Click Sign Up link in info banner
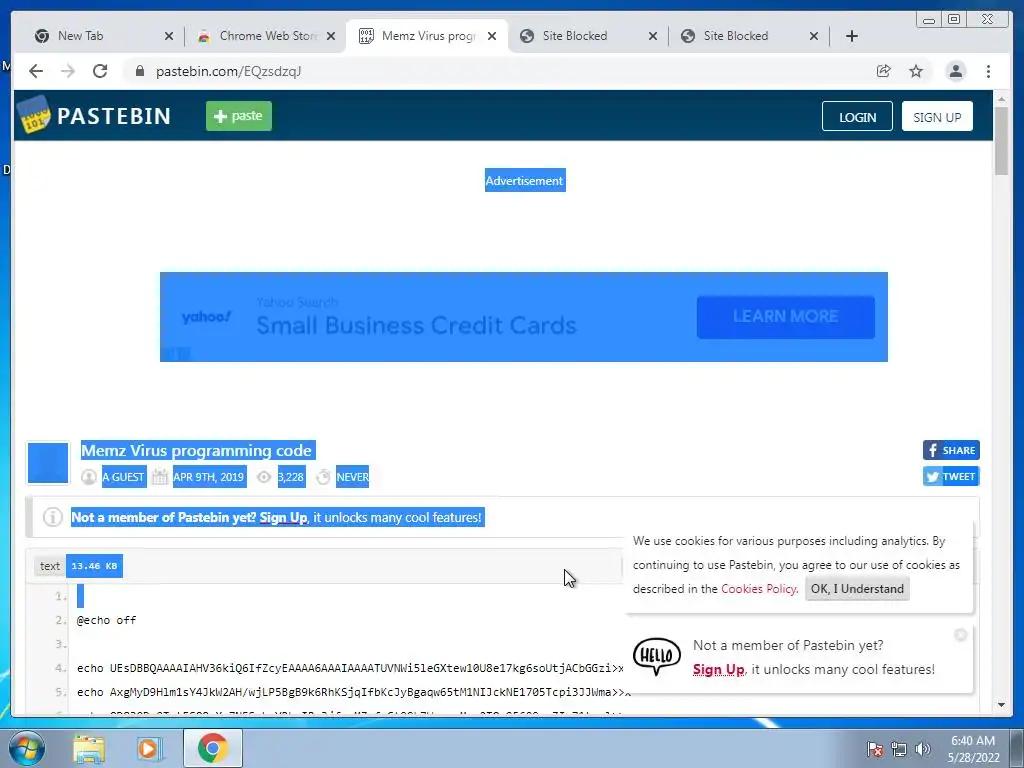Image resolution: width=1024 pixels, height=768 pixels. 283,517
